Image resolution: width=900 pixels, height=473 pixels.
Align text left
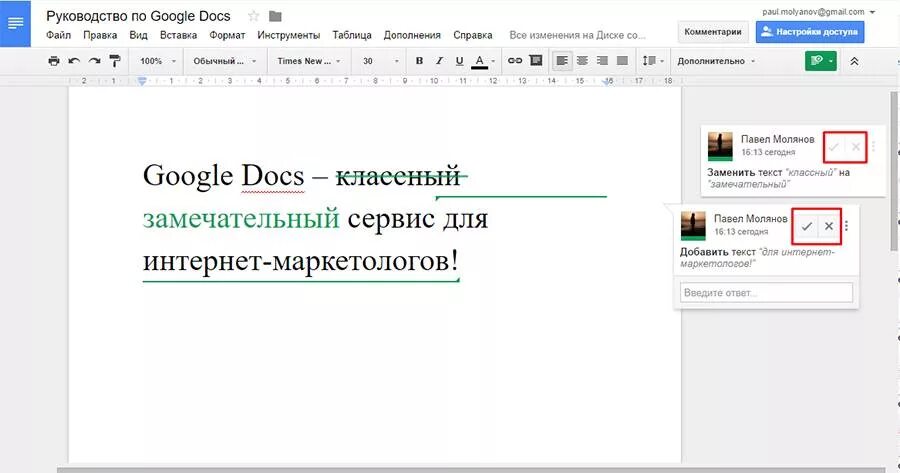click(x=562, y=61)
